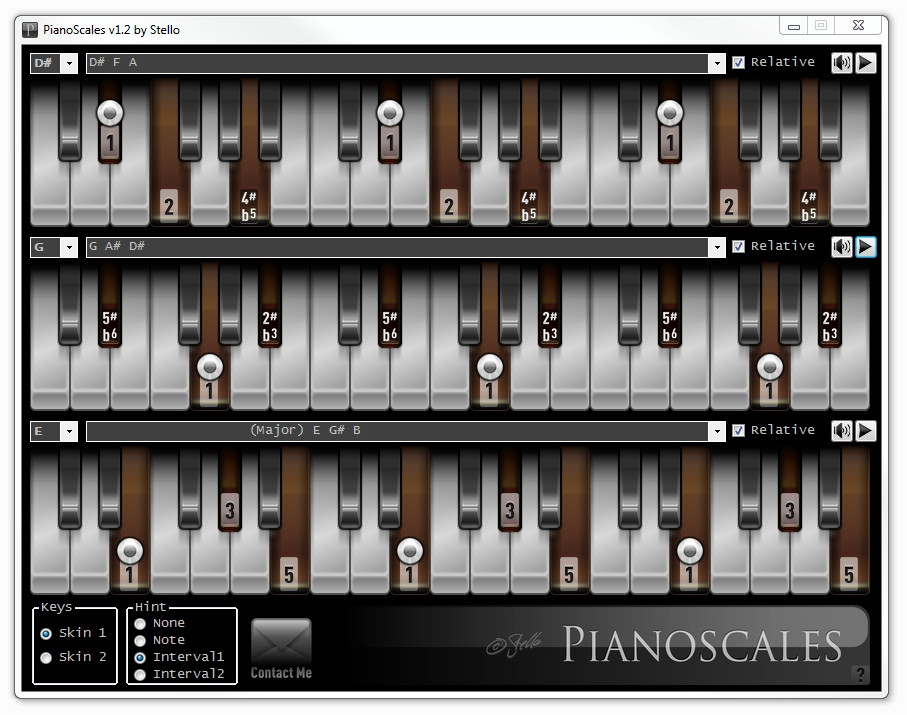The height and width of the screenshot is (715, 907).
Task: Expand the G A# D# scale dropdown
Action: (x=717, y=248)
